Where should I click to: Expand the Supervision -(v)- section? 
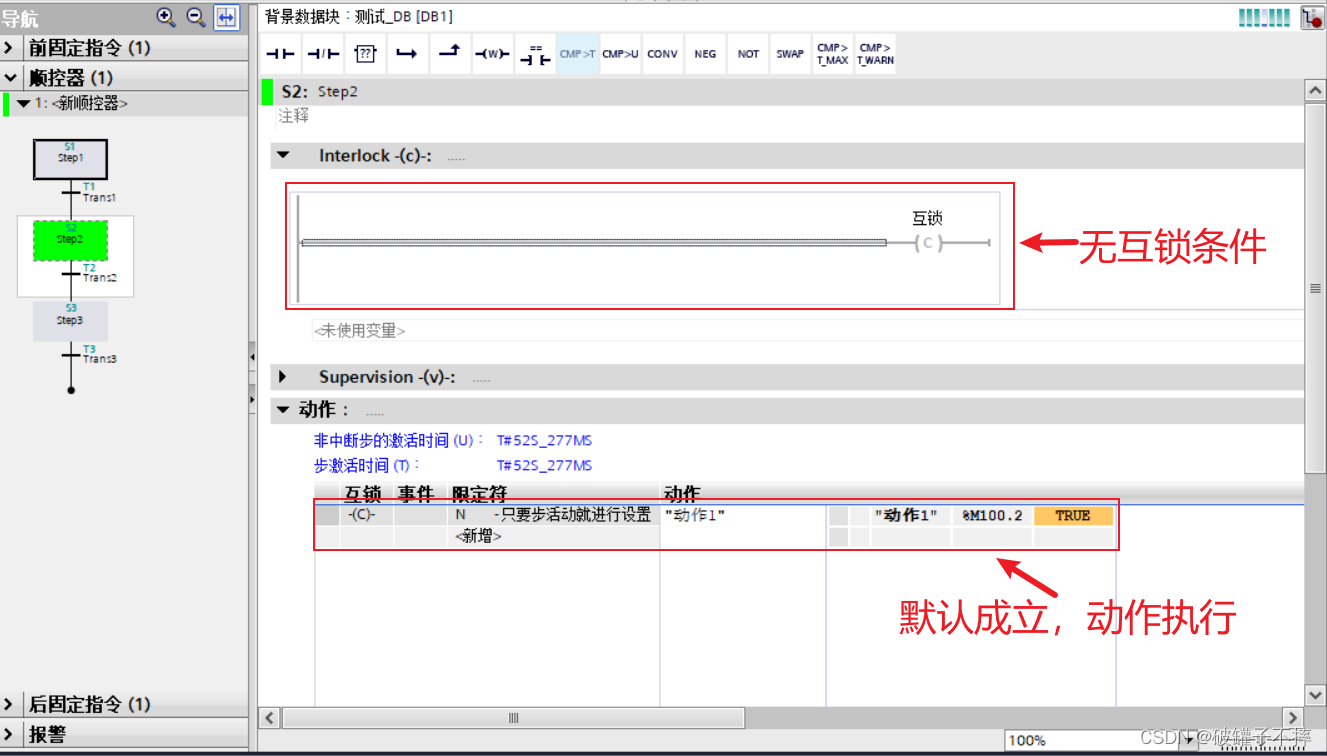pyautogui.click(x=283, y=377)
